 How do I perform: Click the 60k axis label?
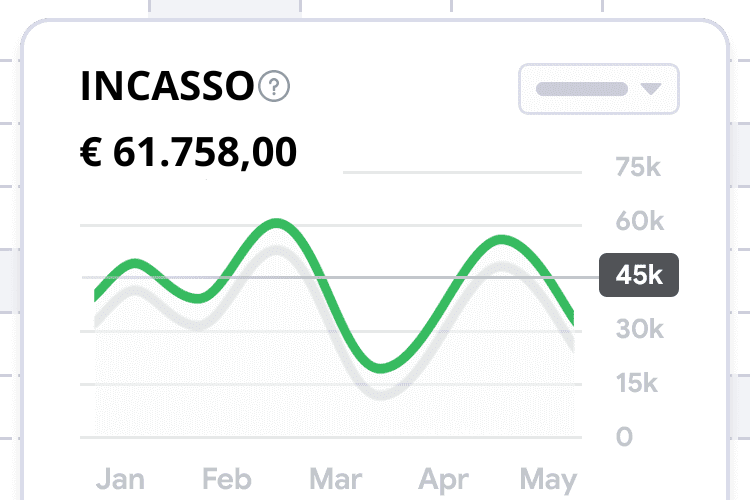(640, 221)
